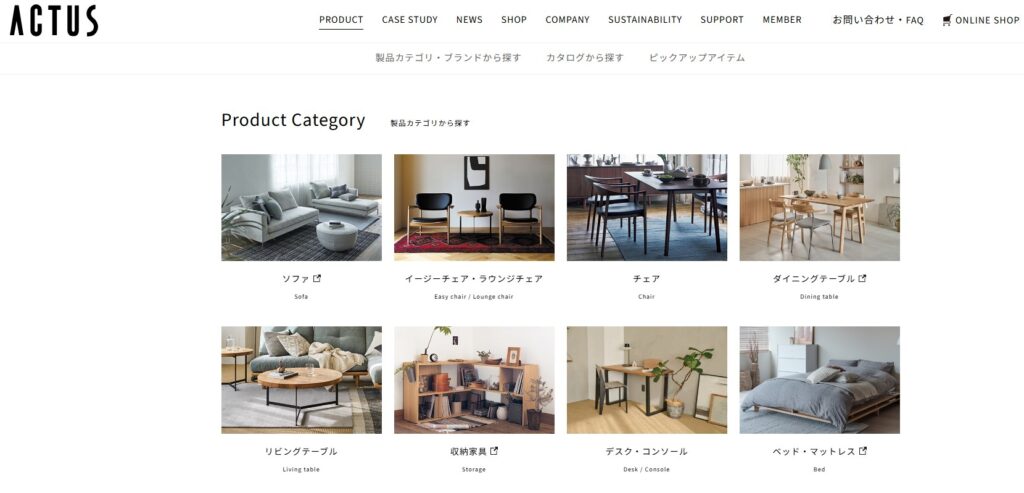Image resolution: width=1024 pixels, height=493 pixels.
Task: Select ピックアップアイテム sub-navigation tab
Action: 697,57
